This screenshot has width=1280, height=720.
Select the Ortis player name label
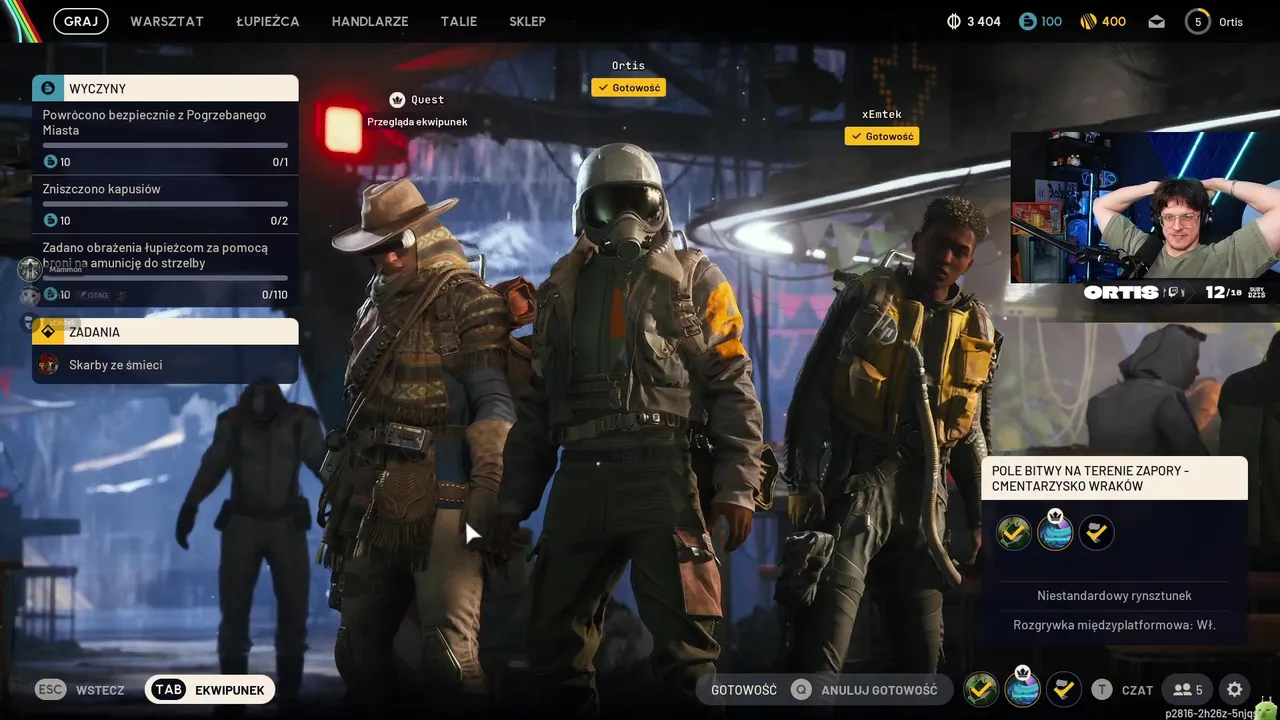[628, 66]
